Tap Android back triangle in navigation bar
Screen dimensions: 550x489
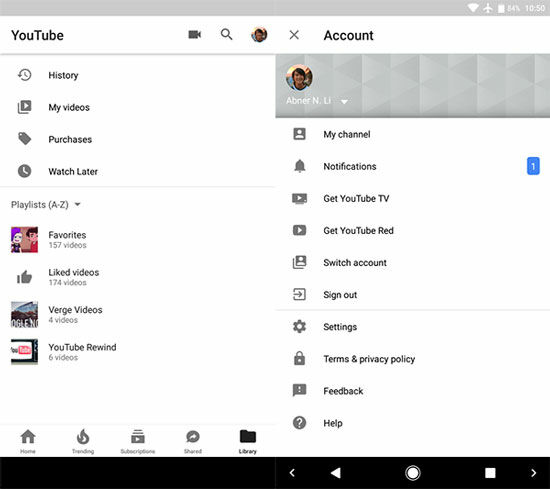pyautogui.click(x=336, y=473)
